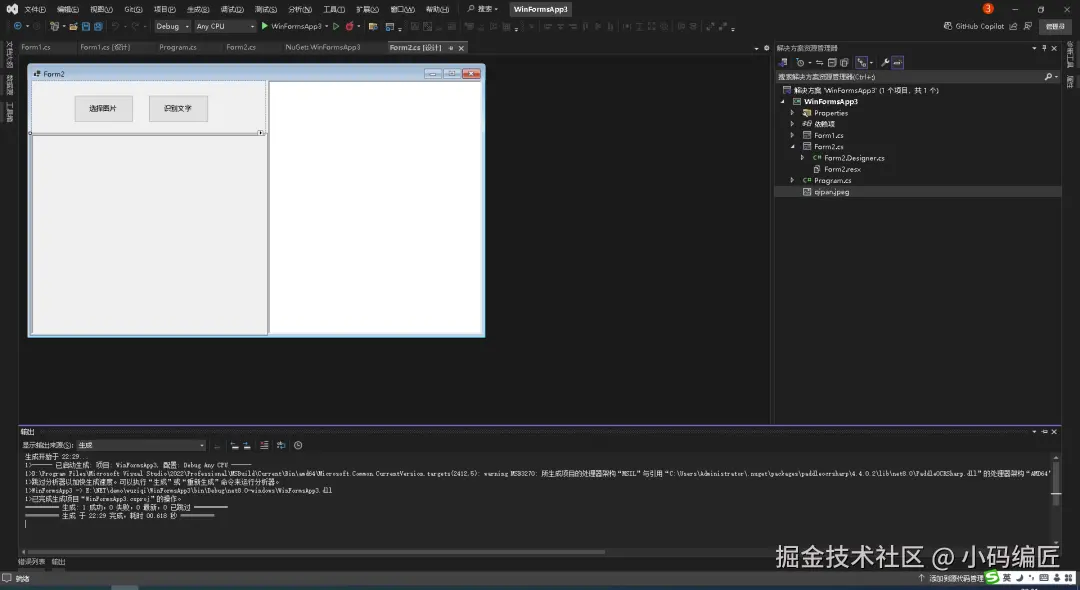Click Start Without Debugging outline play icon
Screen dimensions: 1080x590
tap(336, 26)
